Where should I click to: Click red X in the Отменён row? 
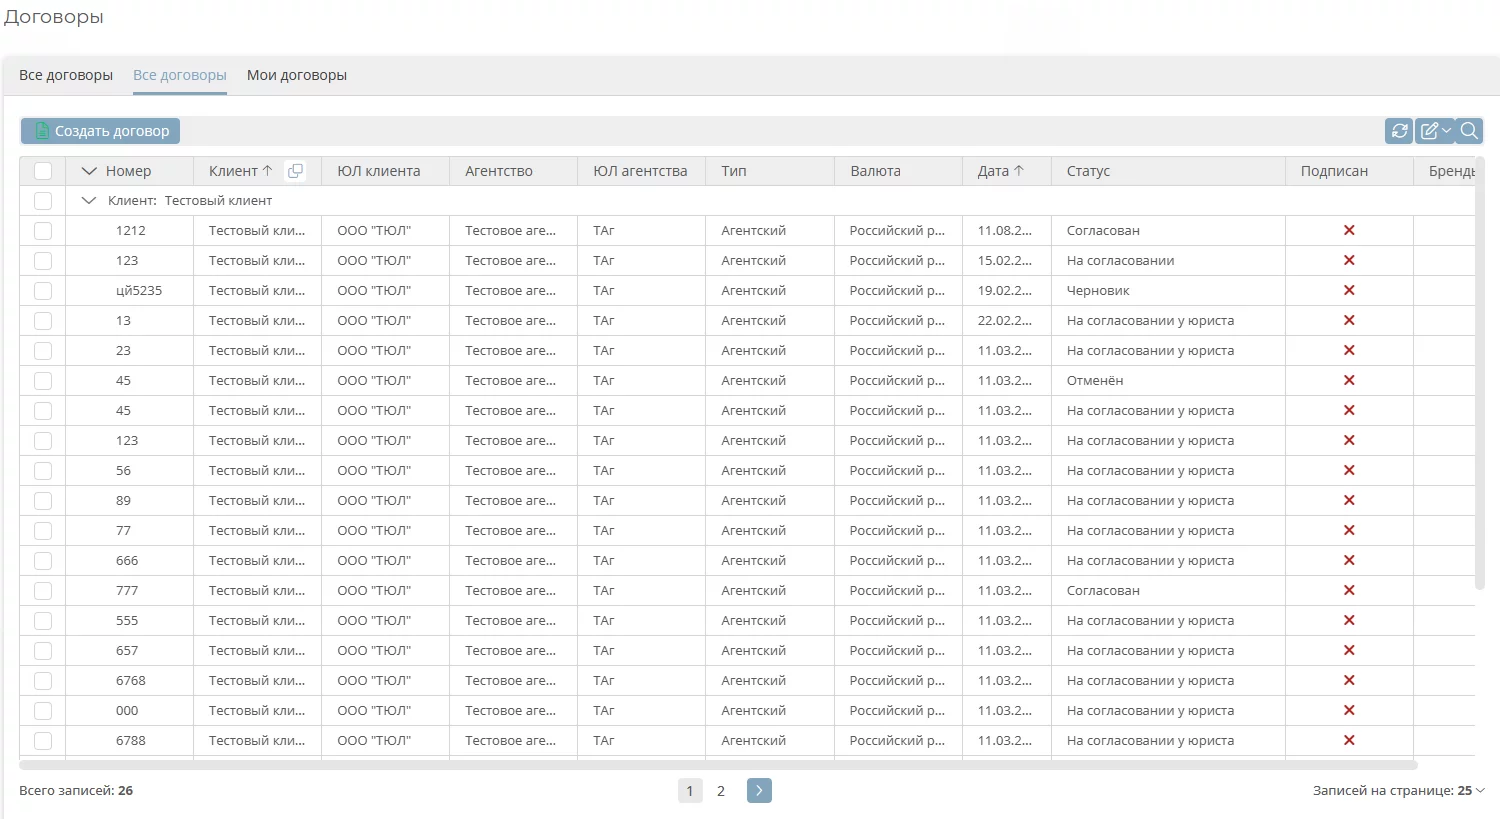tap(1349, 381)
